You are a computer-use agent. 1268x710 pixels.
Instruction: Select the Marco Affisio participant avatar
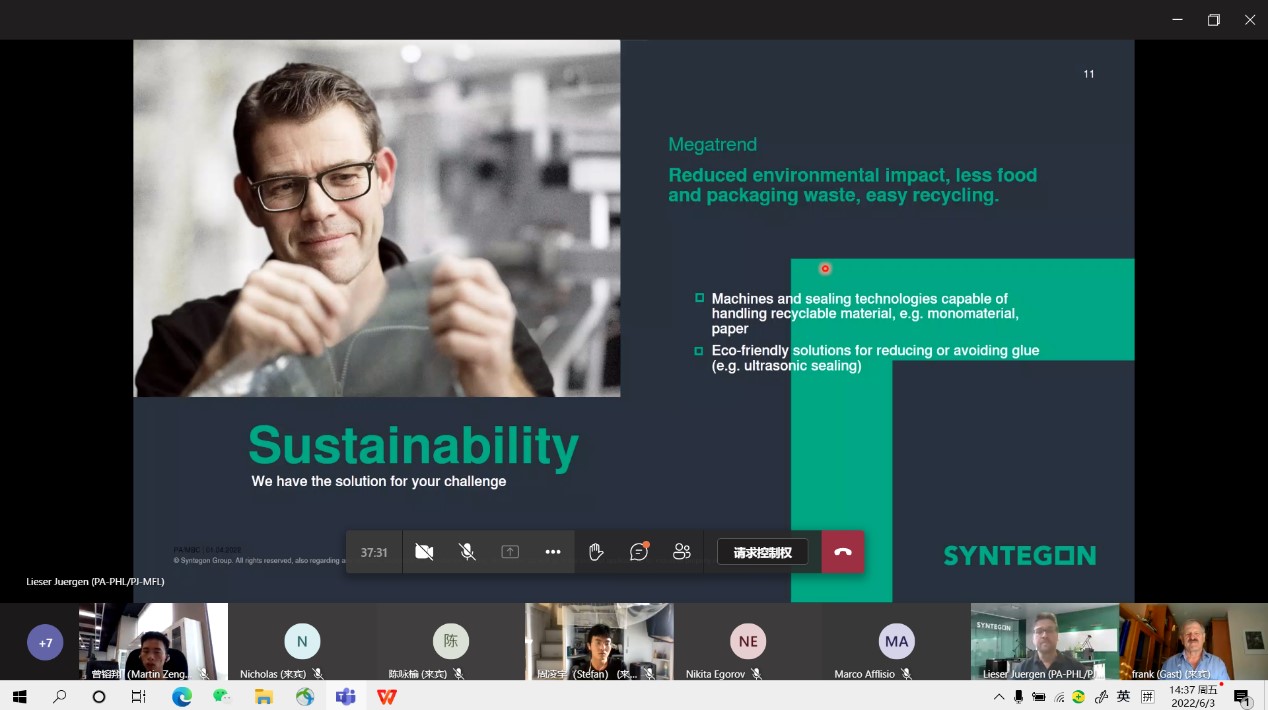tap(896, 641)
